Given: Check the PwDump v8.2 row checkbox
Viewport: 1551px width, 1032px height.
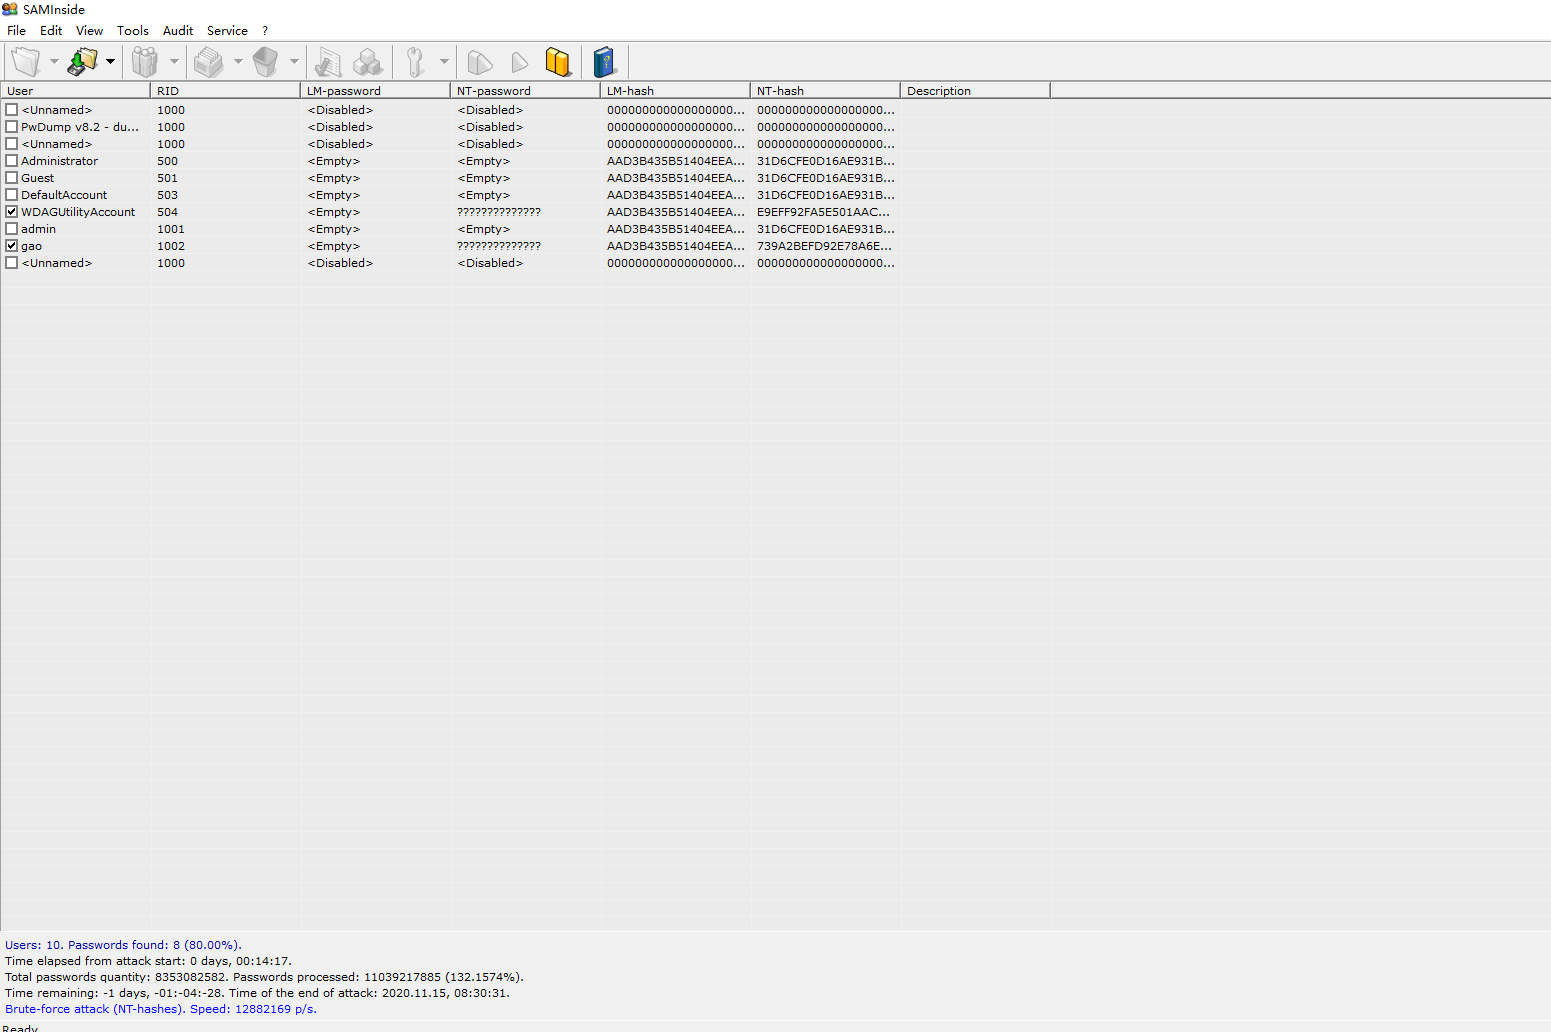Looking at the screenshot, I should click(x=12, y=127).
